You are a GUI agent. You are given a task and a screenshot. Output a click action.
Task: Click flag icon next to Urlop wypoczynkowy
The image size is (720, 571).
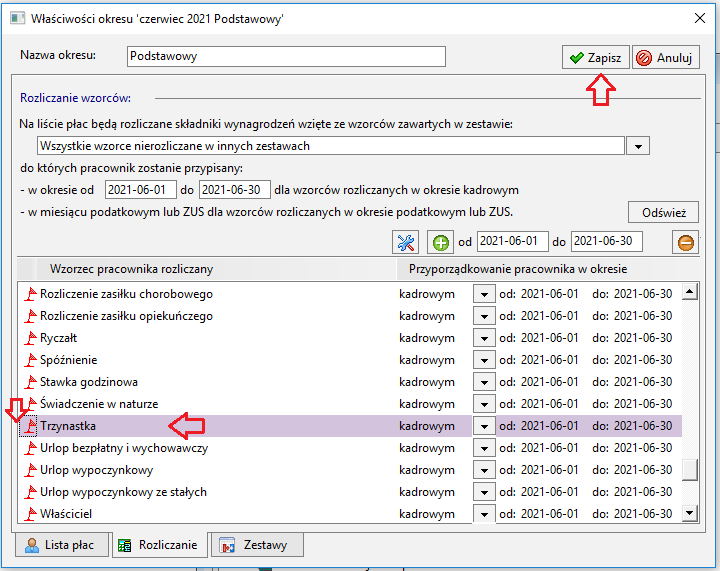(30, 470)
